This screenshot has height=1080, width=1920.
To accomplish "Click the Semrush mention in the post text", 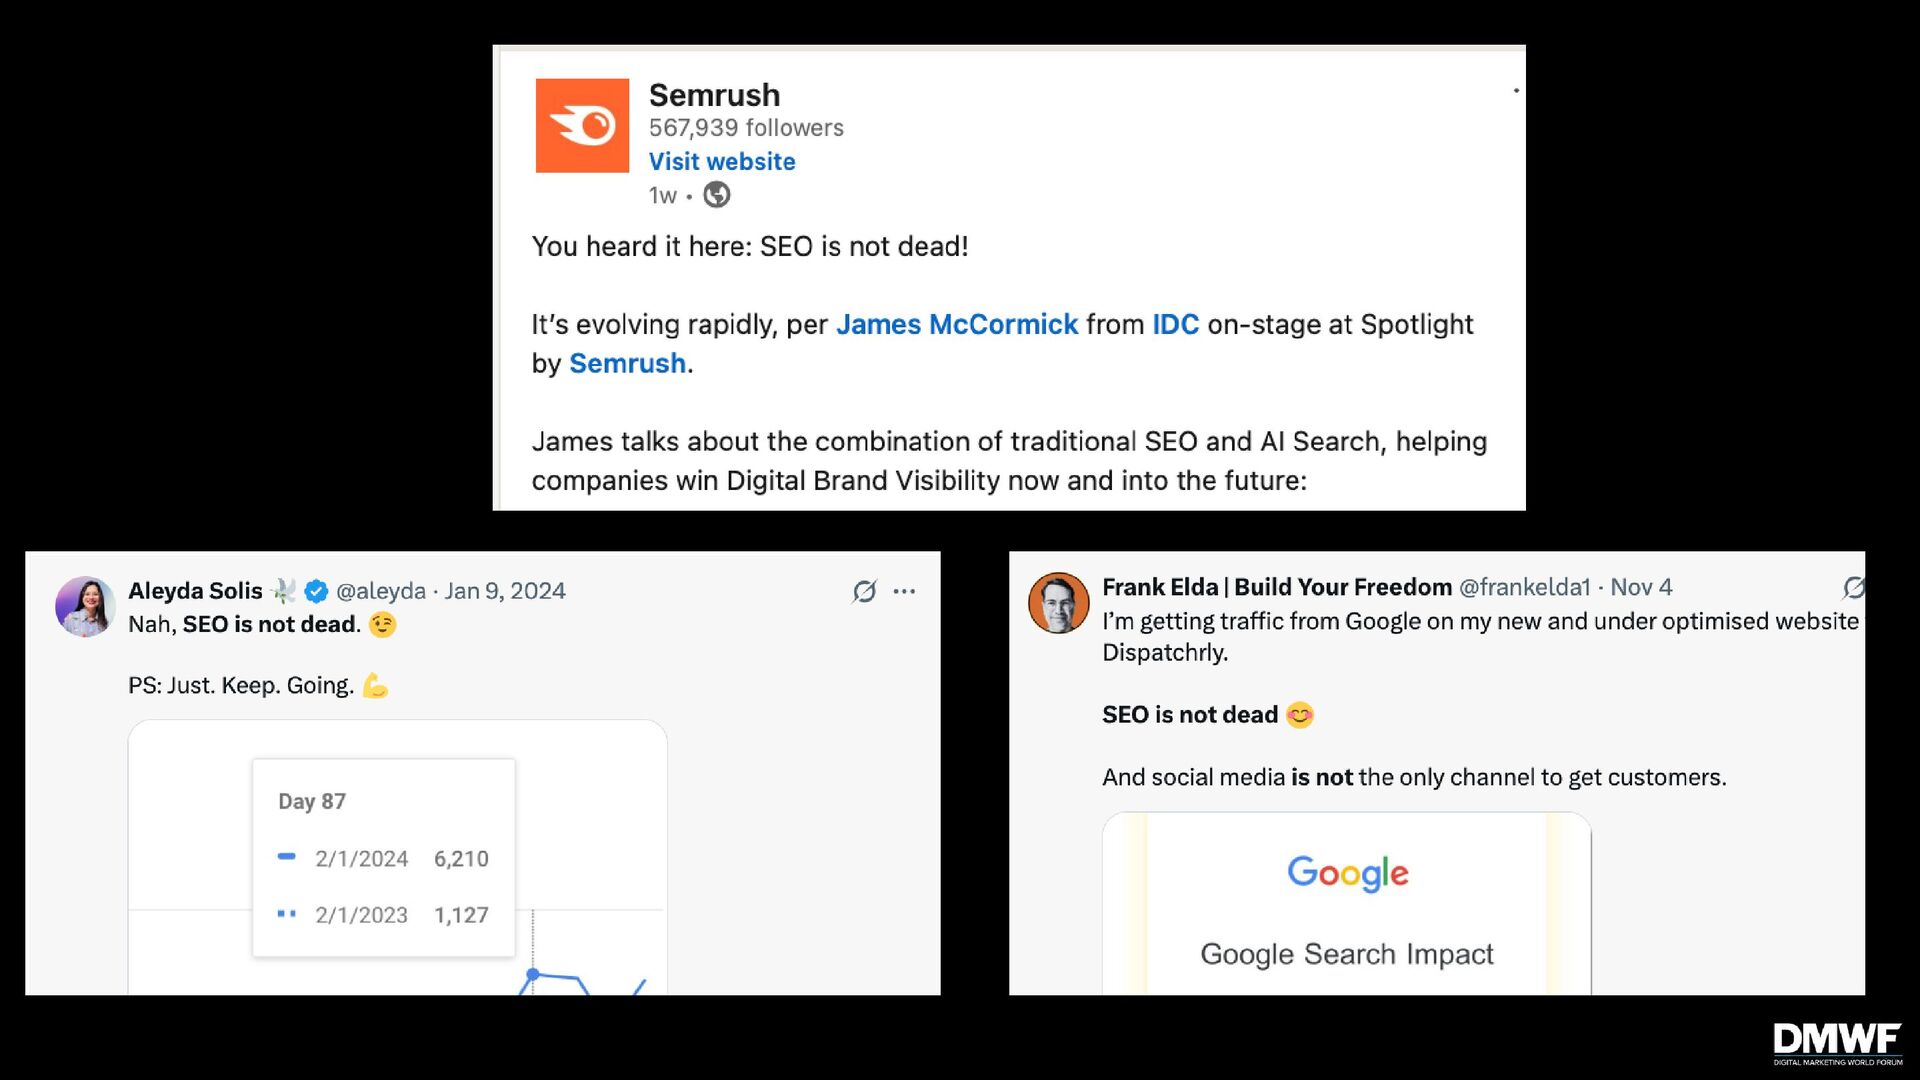I will point(627,364).
